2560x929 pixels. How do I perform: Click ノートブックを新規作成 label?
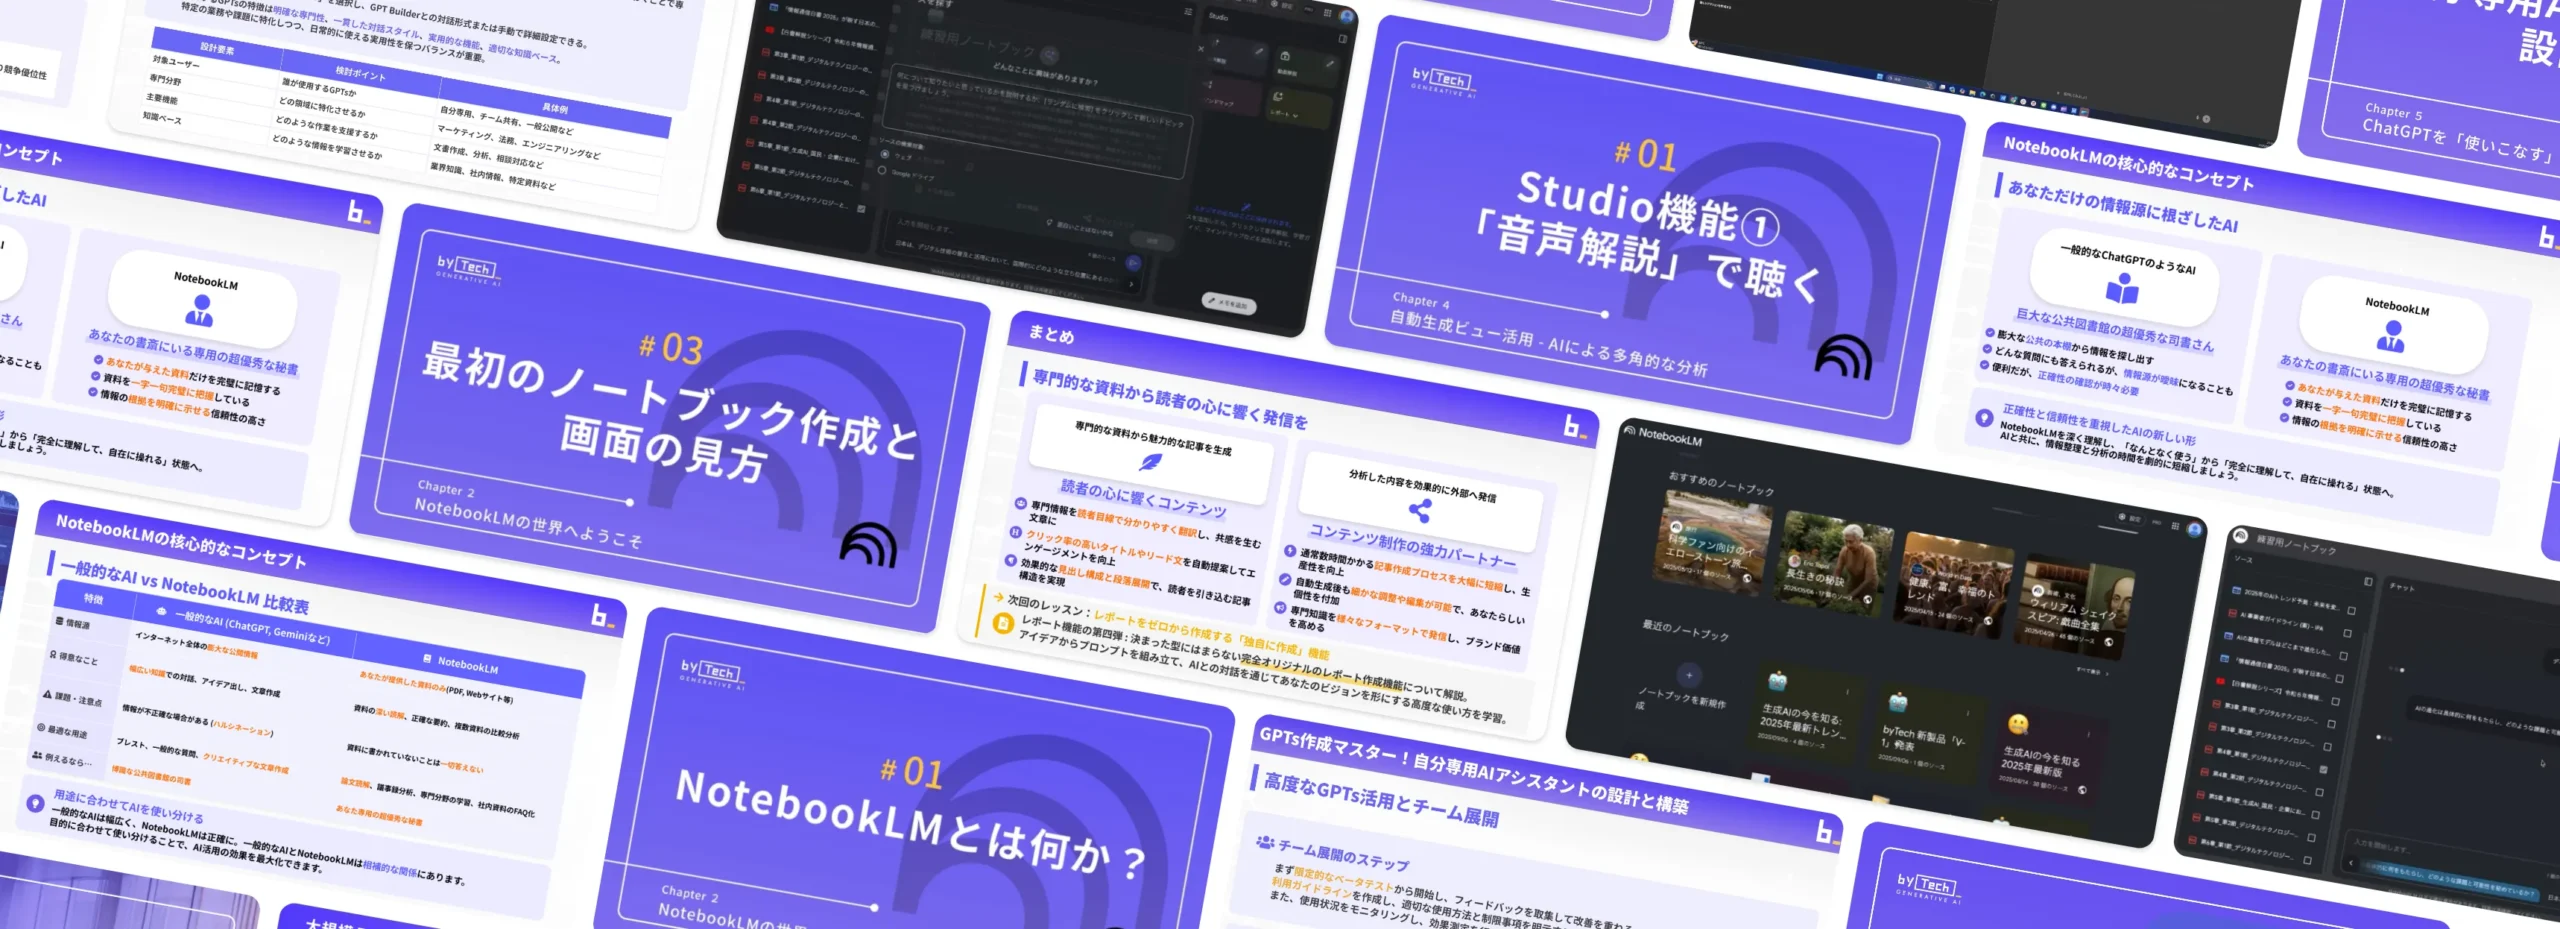pos(1682,698)
